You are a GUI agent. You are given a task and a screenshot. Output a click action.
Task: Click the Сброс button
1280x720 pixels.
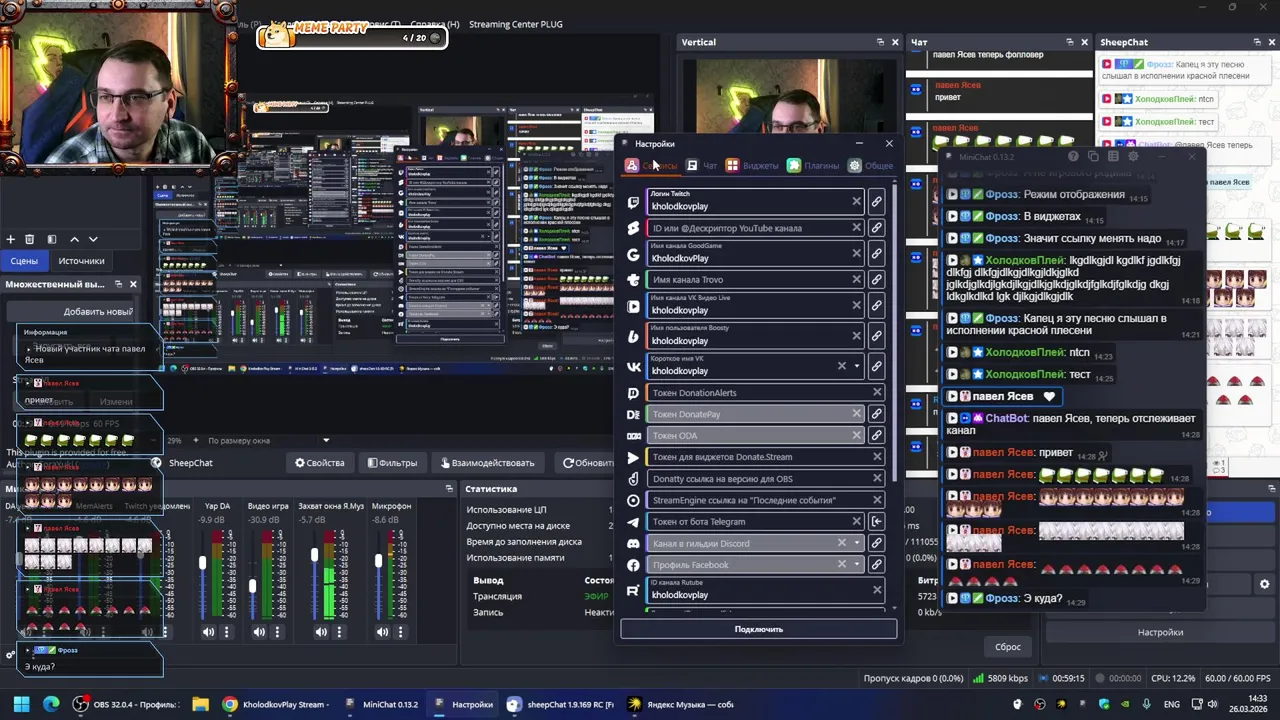tap(1008, 647)
